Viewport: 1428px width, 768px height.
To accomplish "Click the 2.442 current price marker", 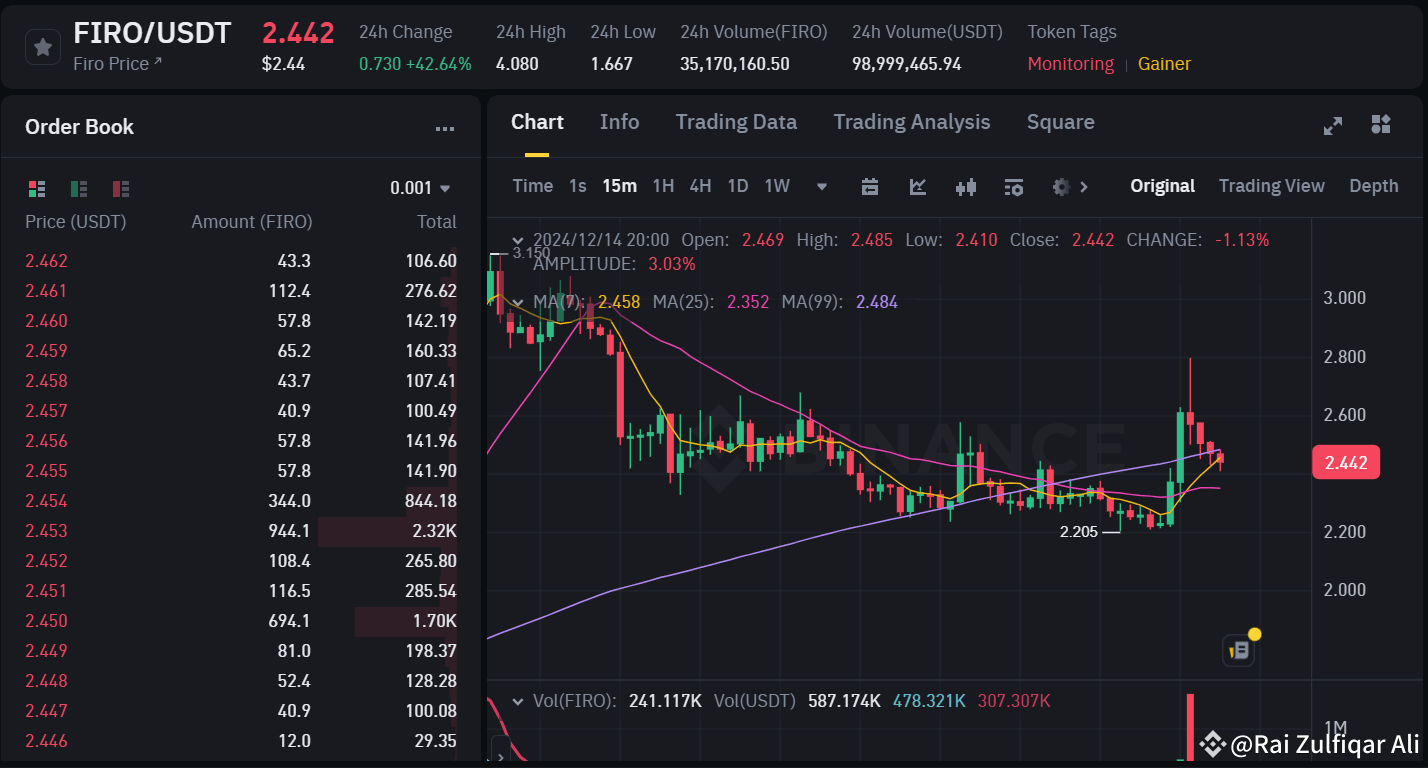I will [x=1345, y=463].
